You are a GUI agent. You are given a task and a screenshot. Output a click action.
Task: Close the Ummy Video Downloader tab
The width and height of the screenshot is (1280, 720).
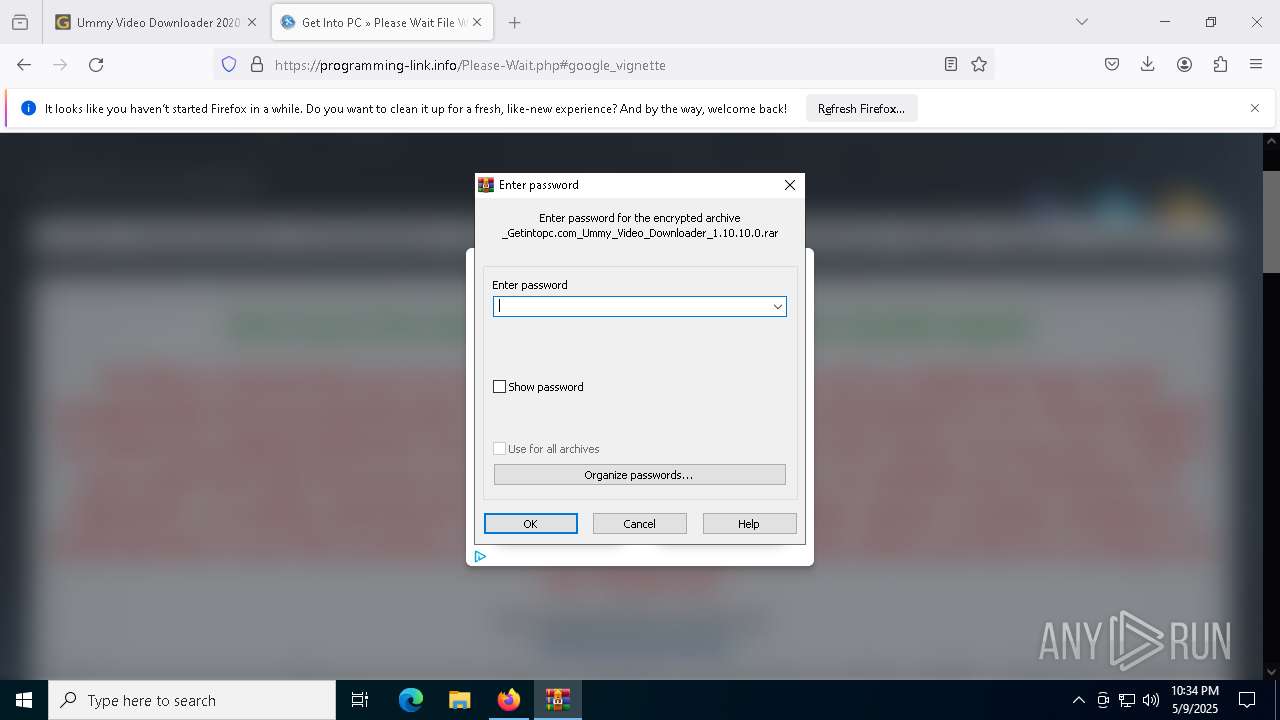point(251,22)
